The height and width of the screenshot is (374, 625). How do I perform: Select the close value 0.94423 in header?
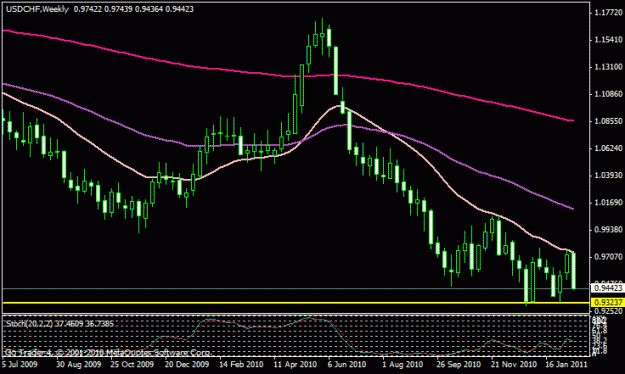coord(179,9)
